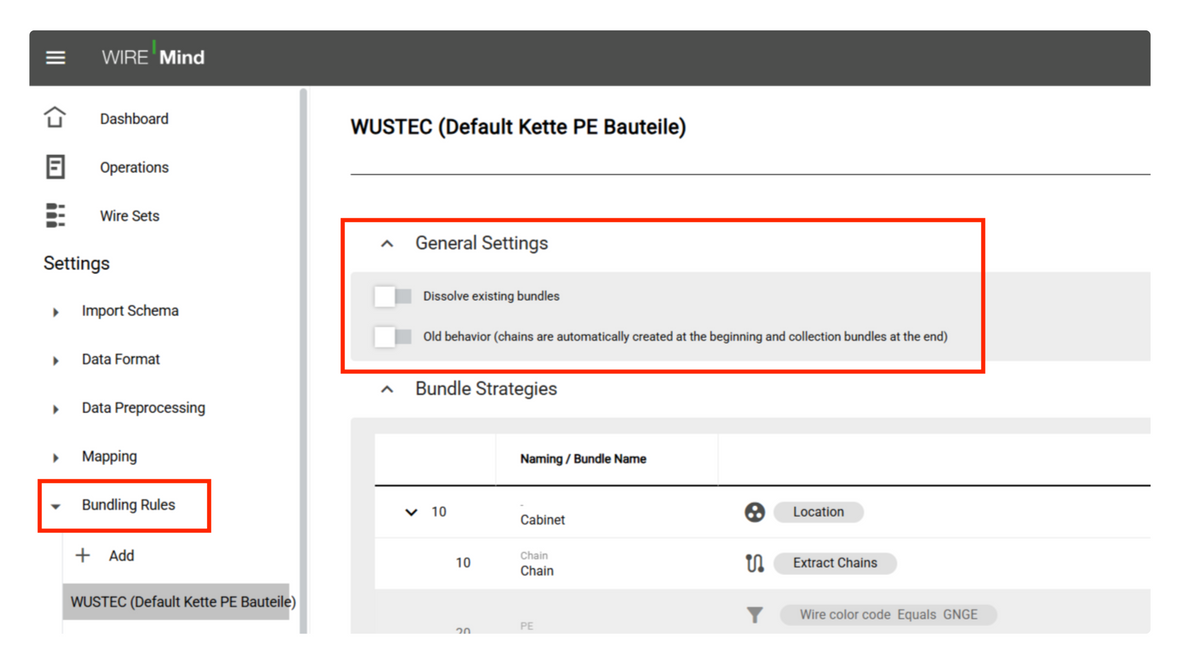
Task: Click the page title WUSTEC (Default Kette PE Bauteile)
Action: (x=519, y=126)
